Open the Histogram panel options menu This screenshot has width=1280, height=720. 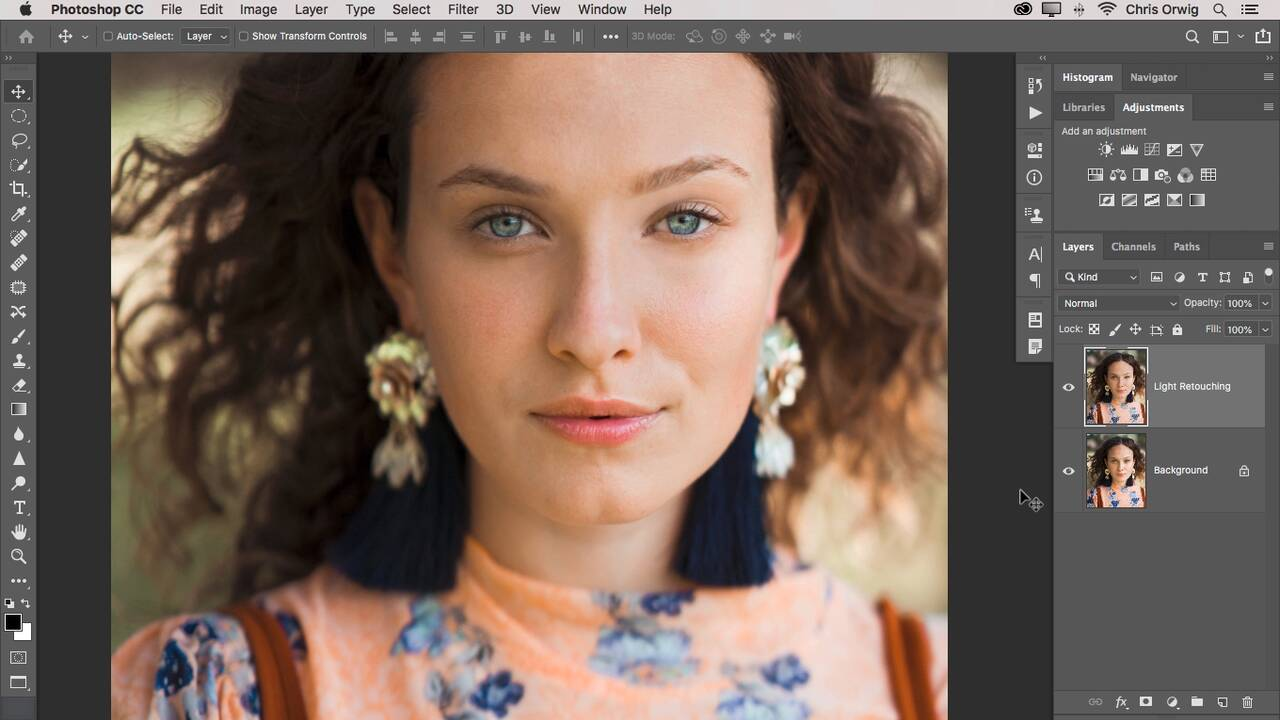(x=1268, y=77)
